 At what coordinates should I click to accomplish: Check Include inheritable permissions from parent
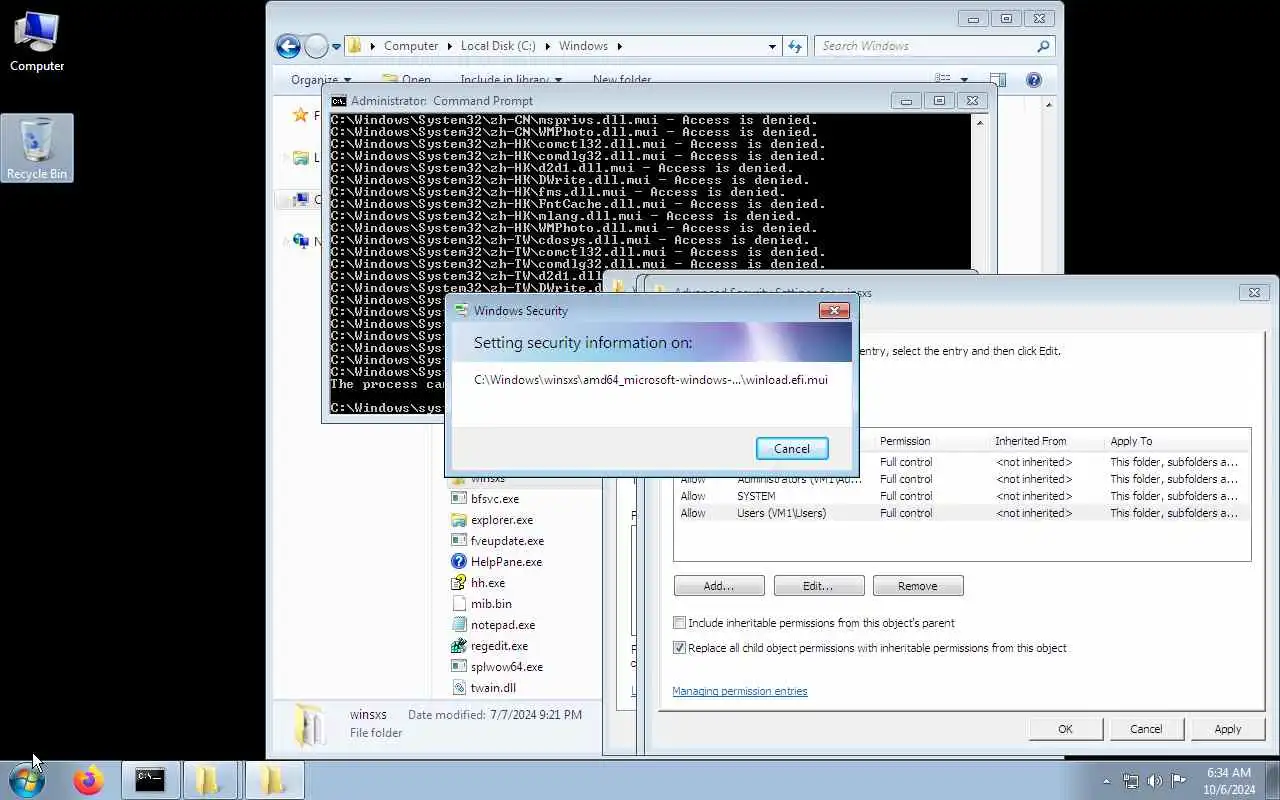tap(680, 623)
